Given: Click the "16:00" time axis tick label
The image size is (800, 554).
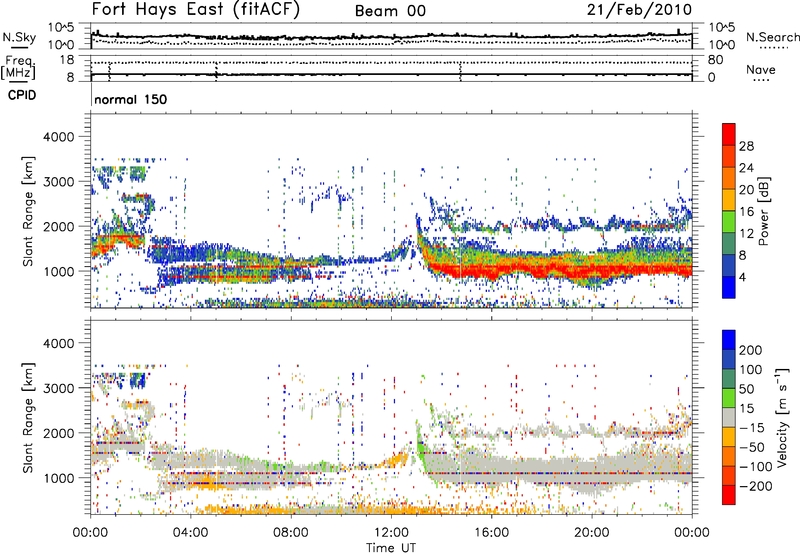Looking at the screenshot, I should coord(491,533).
